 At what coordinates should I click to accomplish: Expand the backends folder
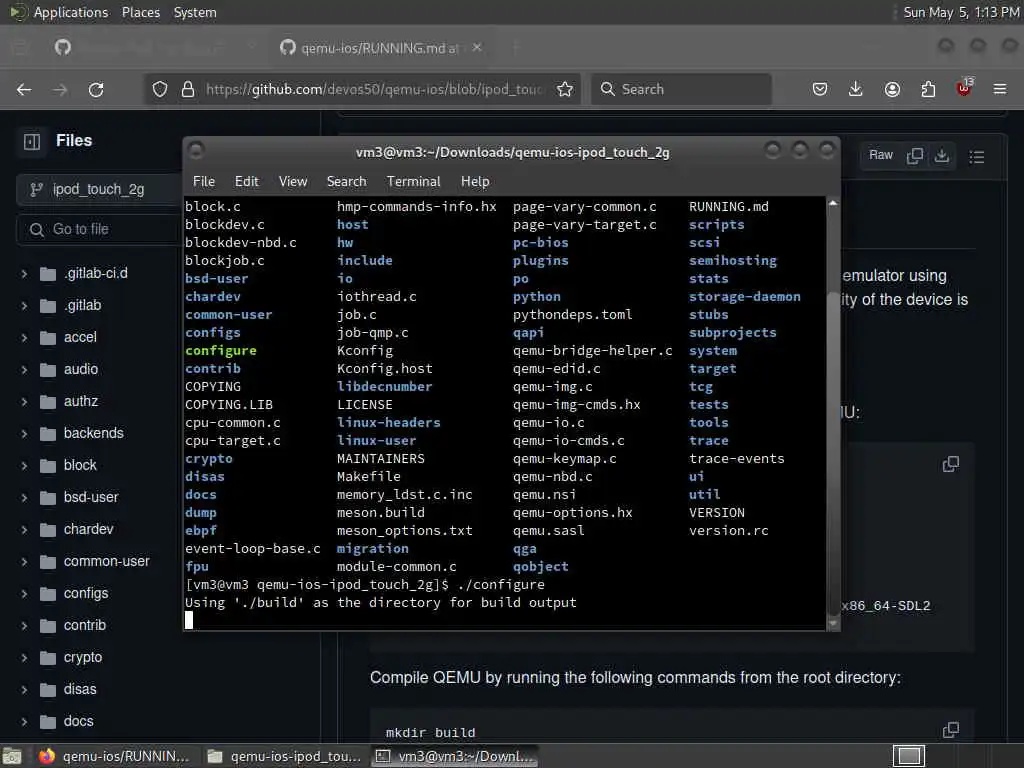click(24, 434)
